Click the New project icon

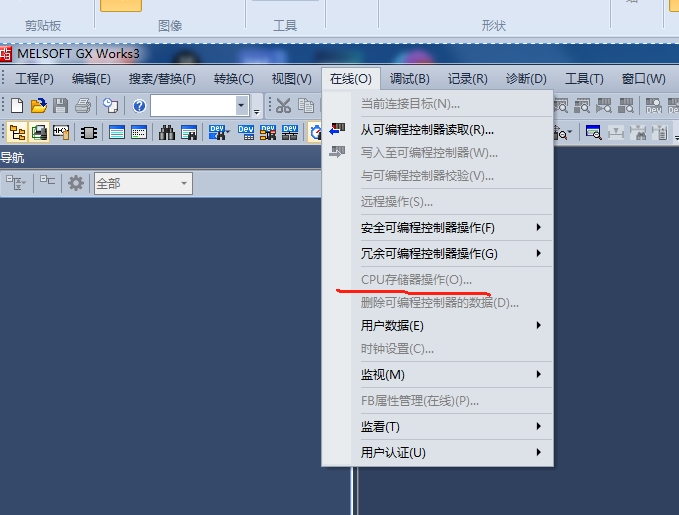click(x=17, y=105)
